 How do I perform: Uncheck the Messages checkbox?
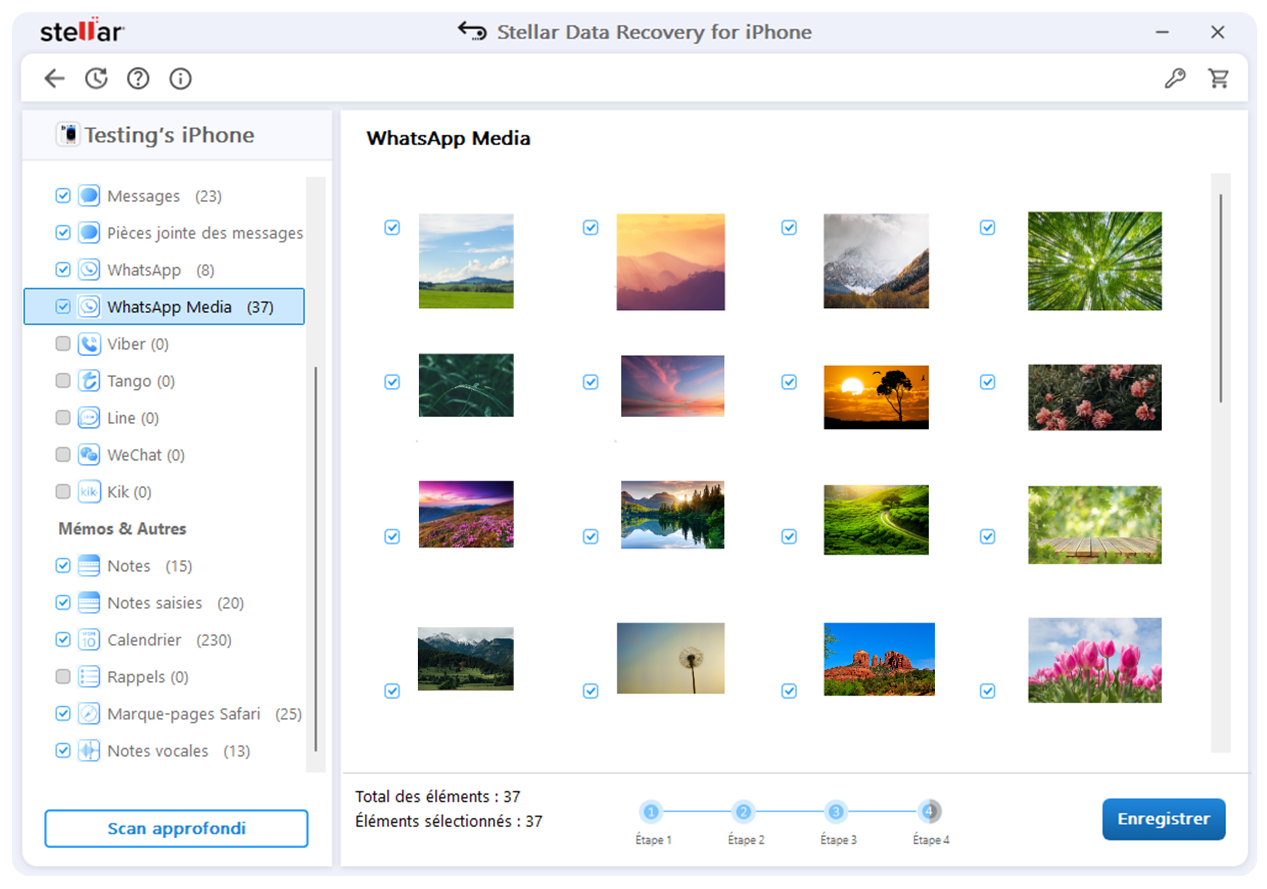tap(63, 196)
